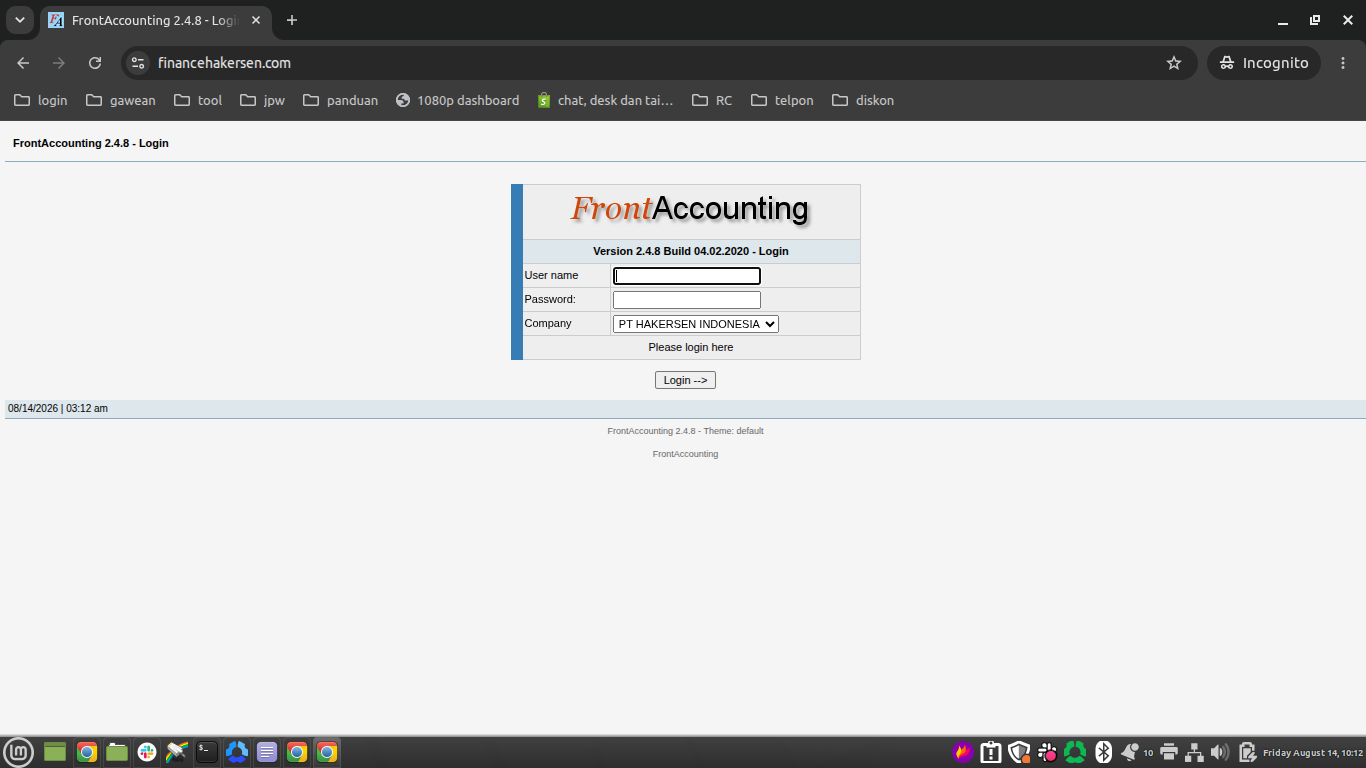Click the 'Version 2.4.8 Build 04.02.2020 - Login' heading
Image resolution: width=1366 pixels, height=768 pixels.
click(691, 251)
